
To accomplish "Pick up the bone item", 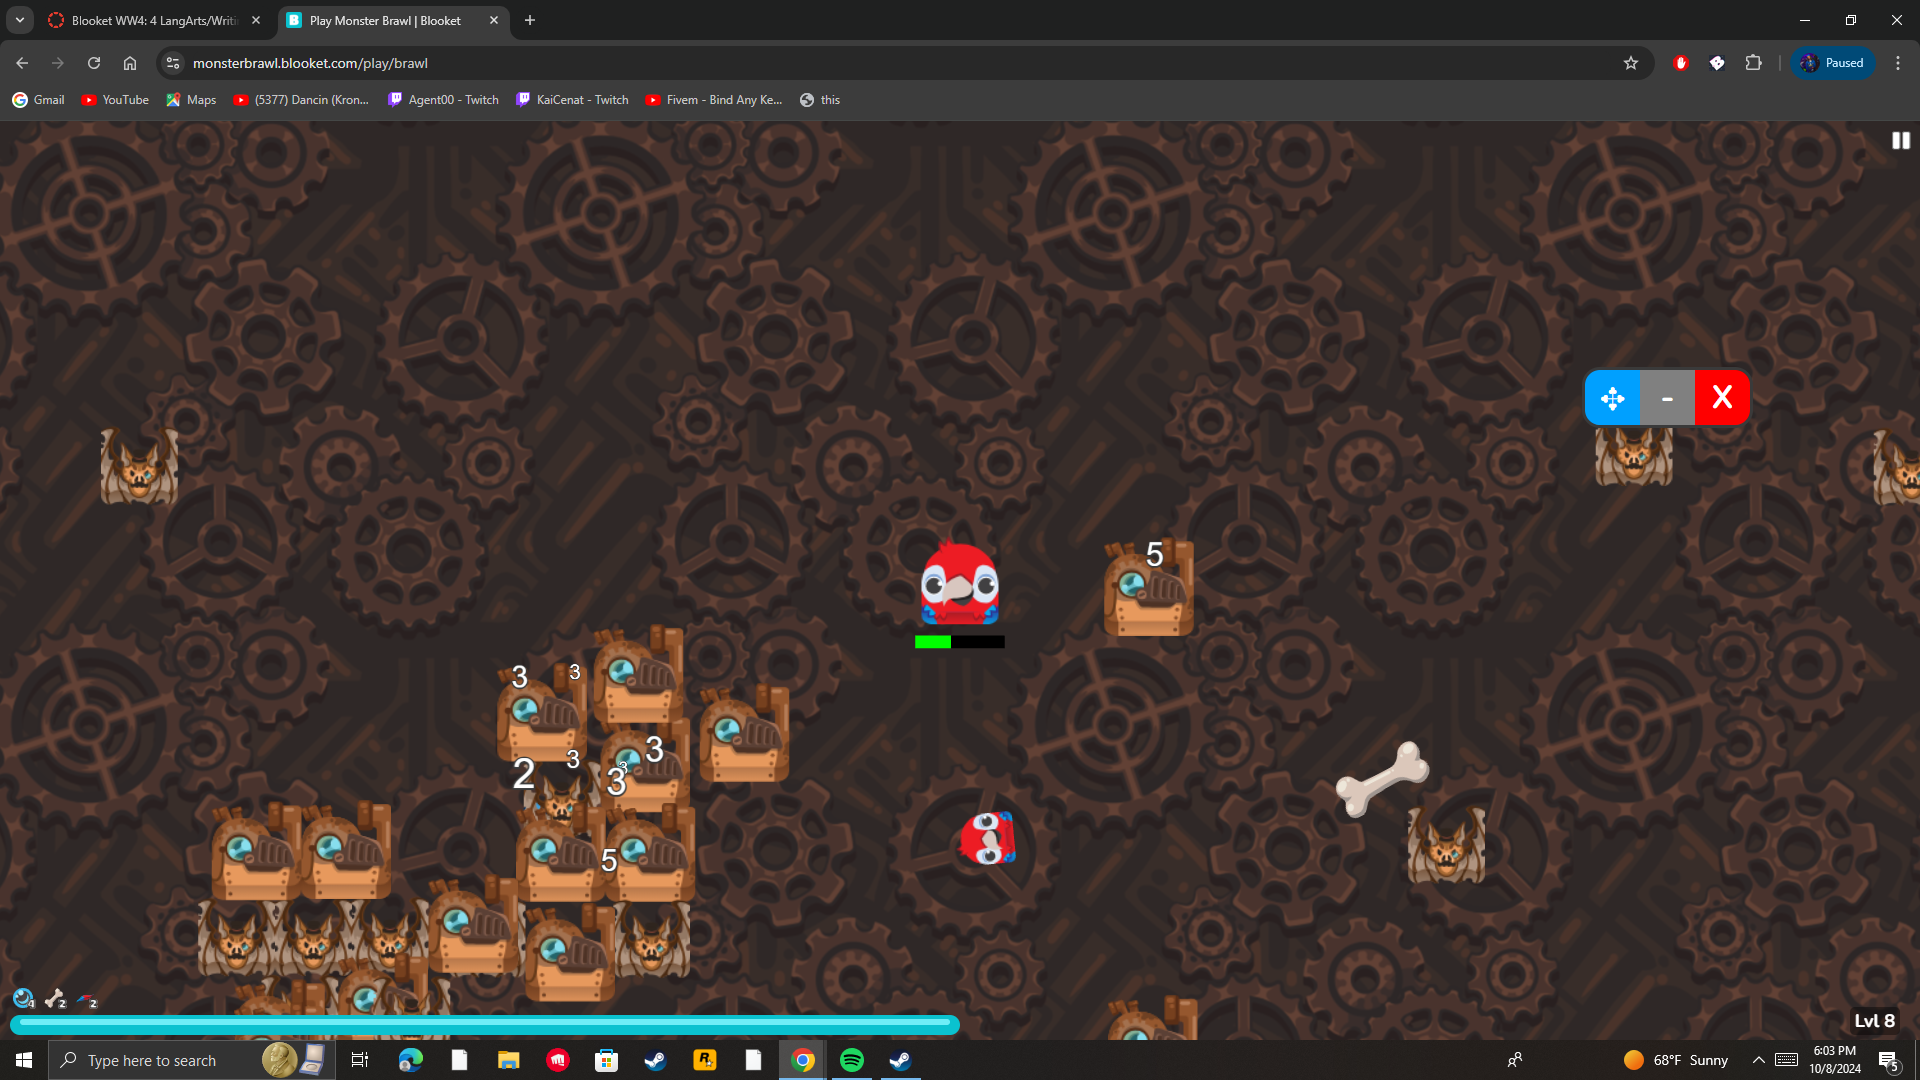I will tap(1382, 779).
